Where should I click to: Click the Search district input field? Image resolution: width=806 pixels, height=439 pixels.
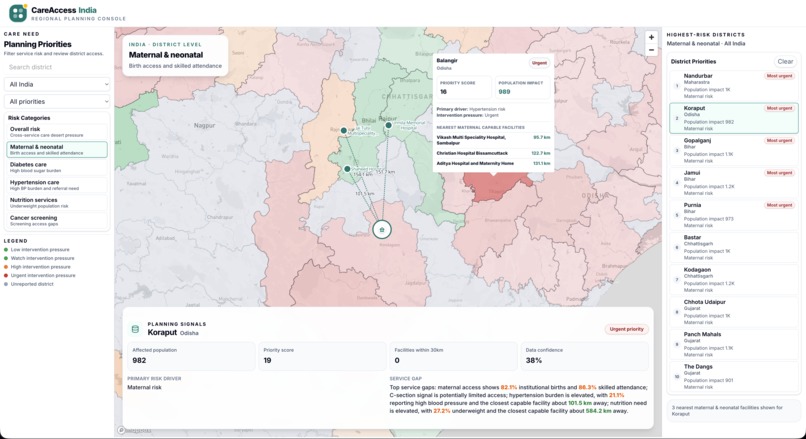coord(57,67)
